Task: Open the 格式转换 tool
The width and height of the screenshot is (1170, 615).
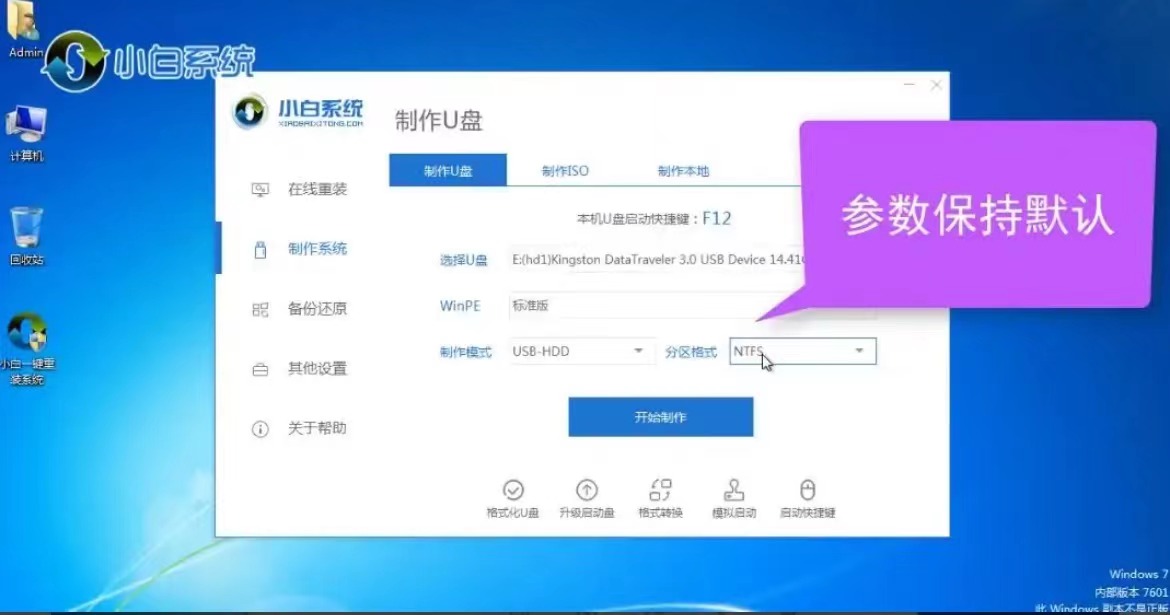Action: pyautogui.click(x=660, y=499)
